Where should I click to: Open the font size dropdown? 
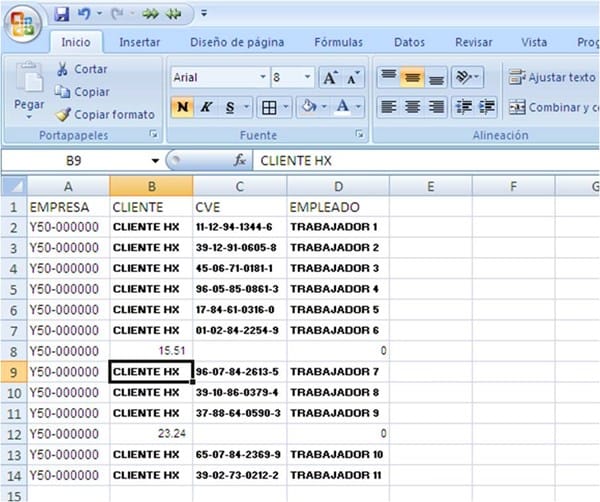[307, 77]
